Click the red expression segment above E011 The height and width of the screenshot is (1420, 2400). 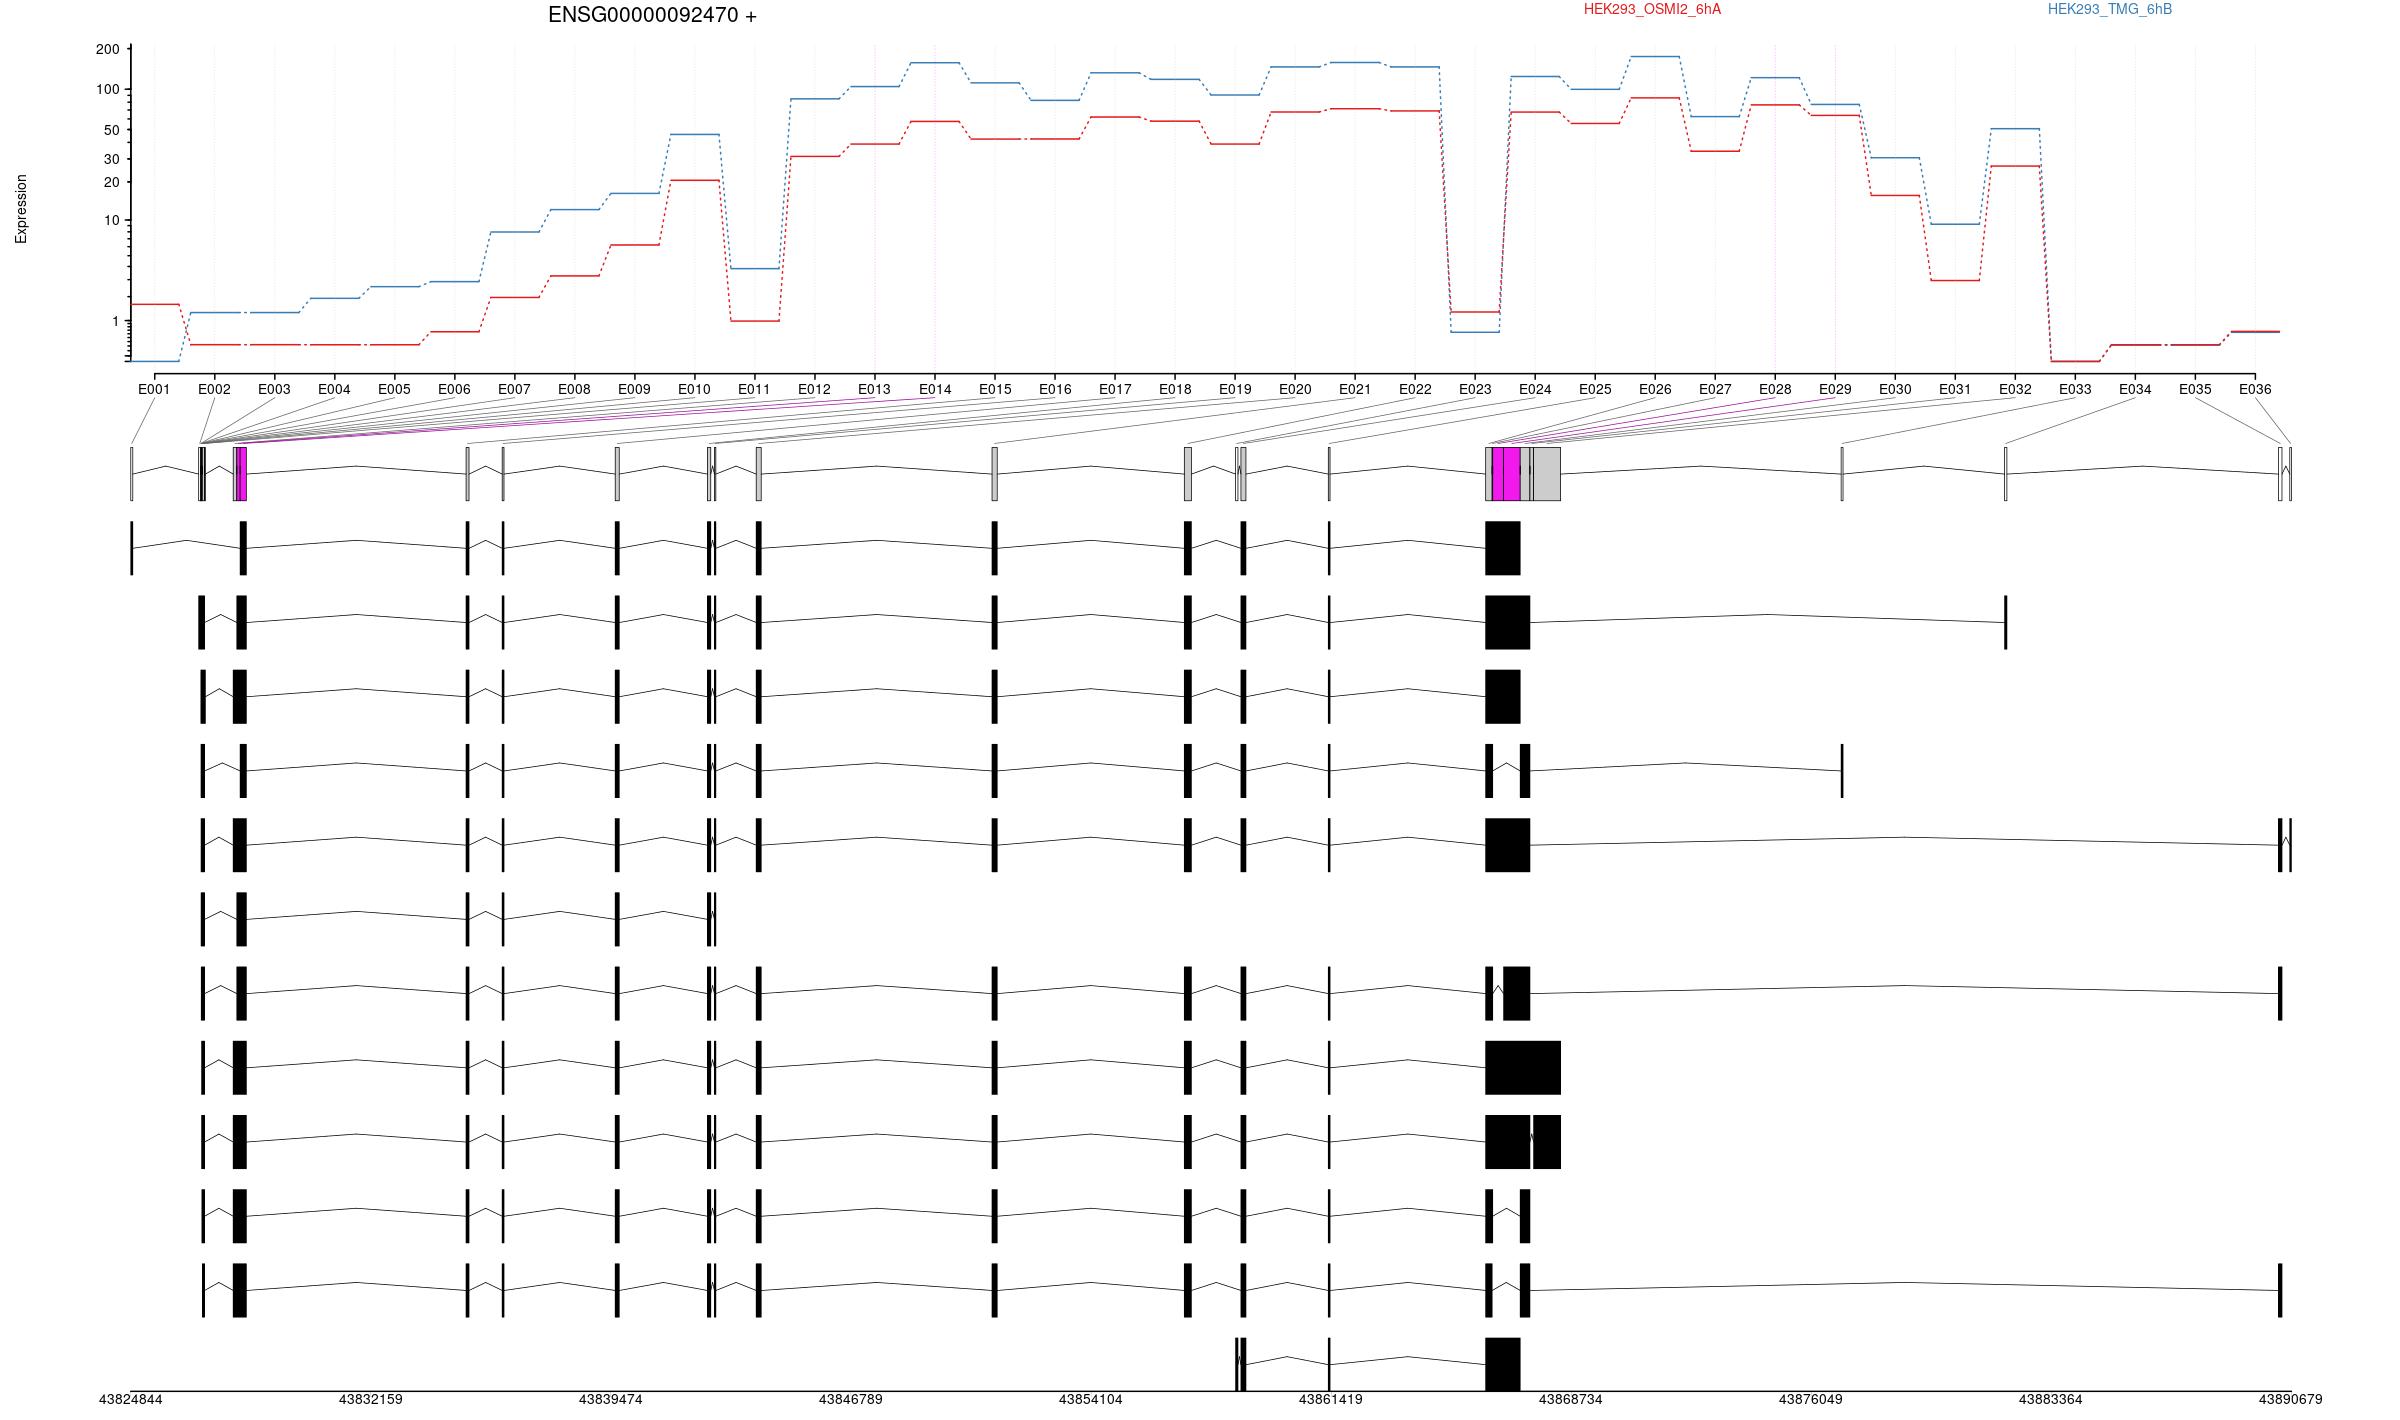754,321
